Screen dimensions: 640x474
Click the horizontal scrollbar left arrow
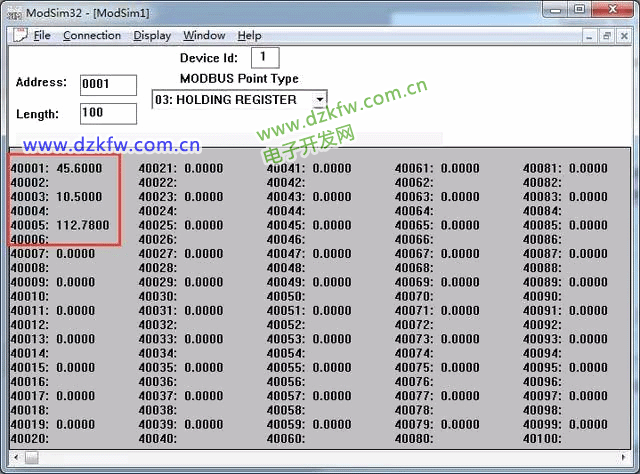(x=13, y=457)
